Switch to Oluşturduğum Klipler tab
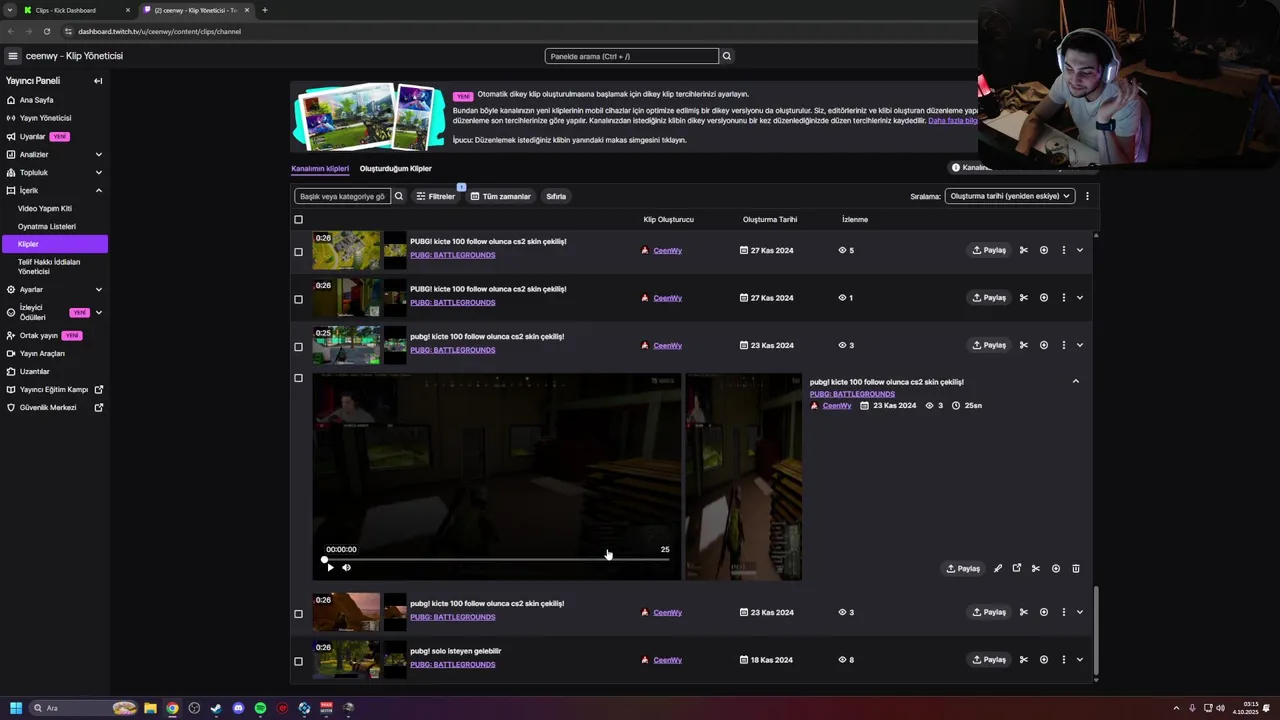 [396, 169]
